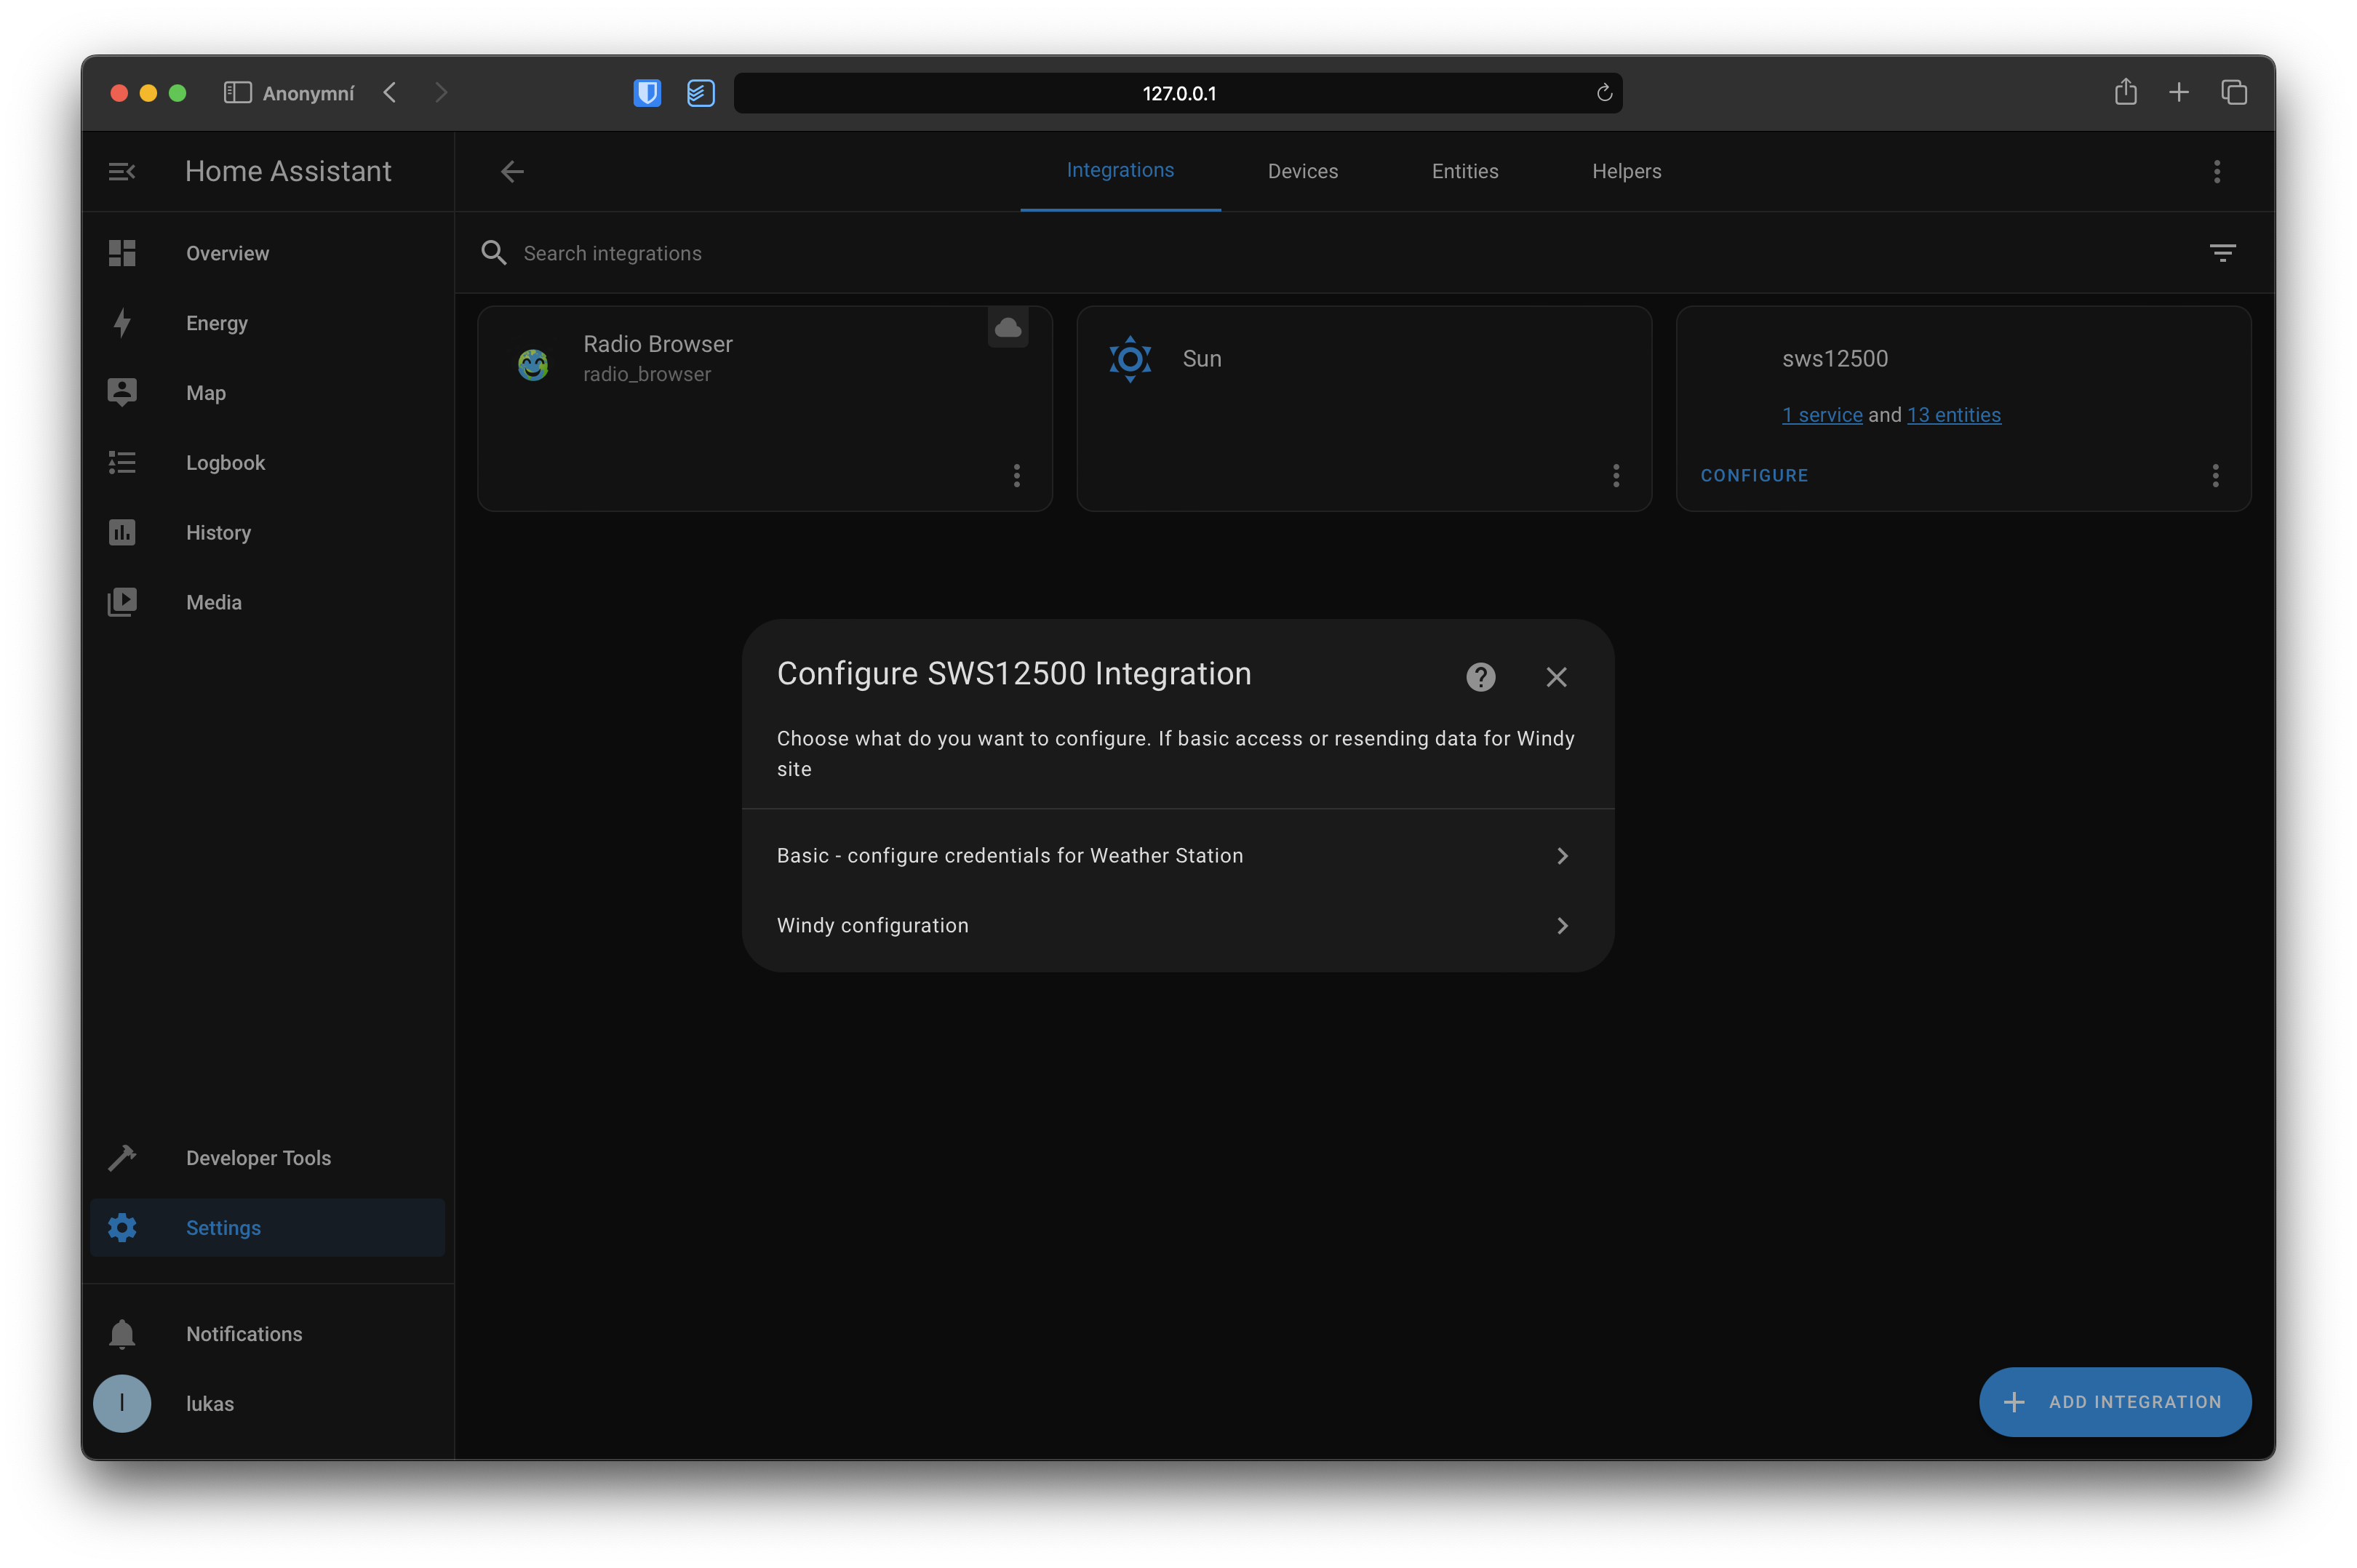
Task: Open the Overview dashboard icon
Action: (x=121, y=253)
